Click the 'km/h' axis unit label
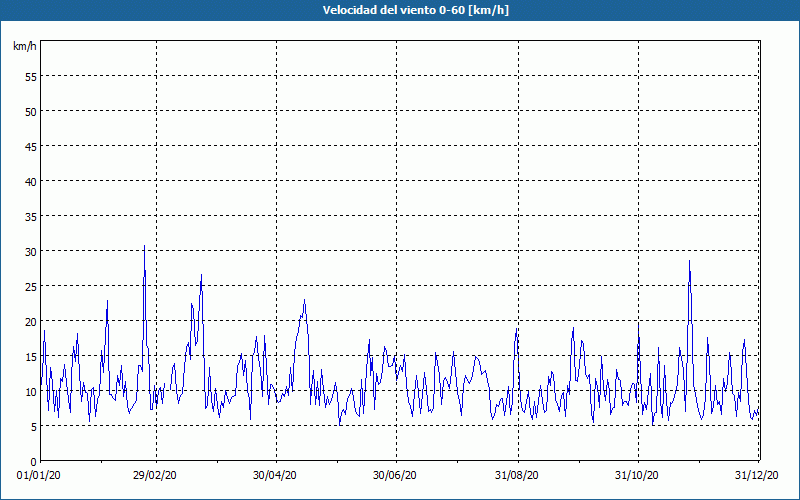 [x=25, y=46]
